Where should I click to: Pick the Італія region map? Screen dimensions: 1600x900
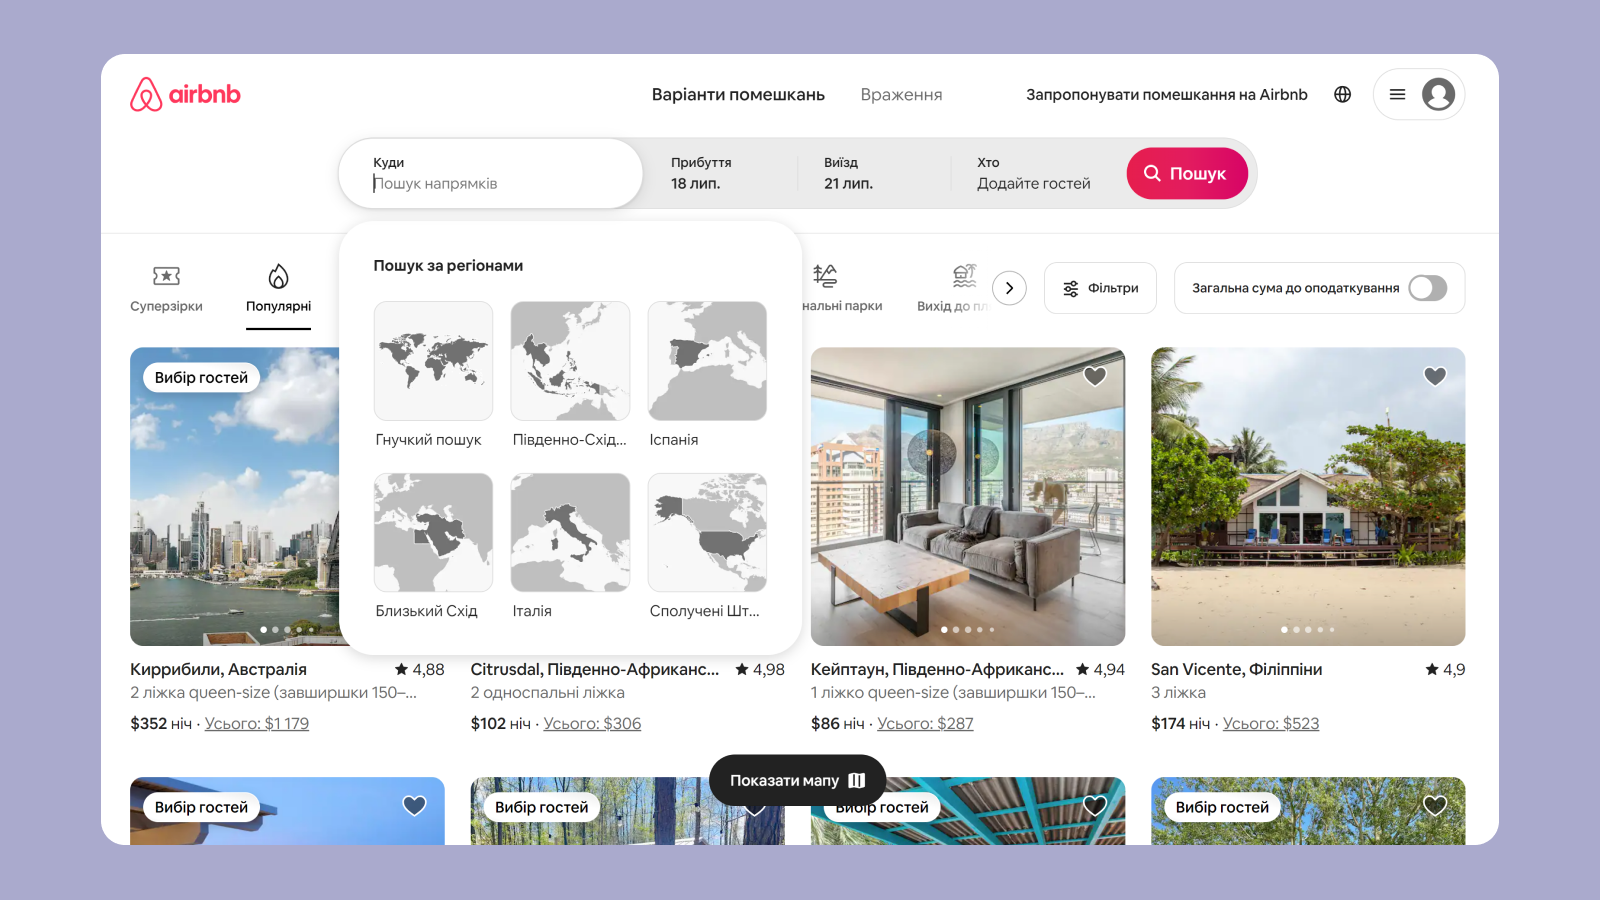[x=570, y=533]
